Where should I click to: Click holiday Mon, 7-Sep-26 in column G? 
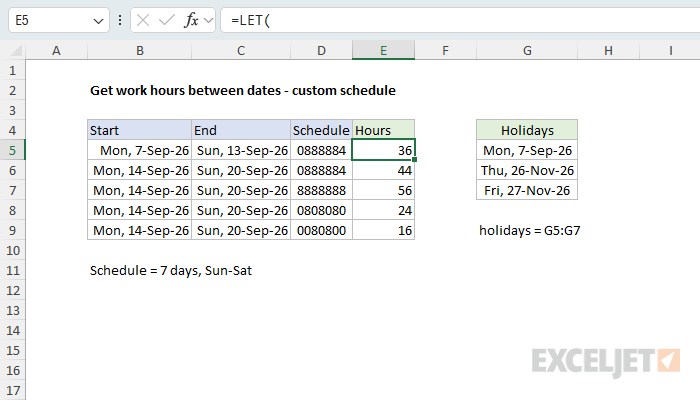[527, 150]
